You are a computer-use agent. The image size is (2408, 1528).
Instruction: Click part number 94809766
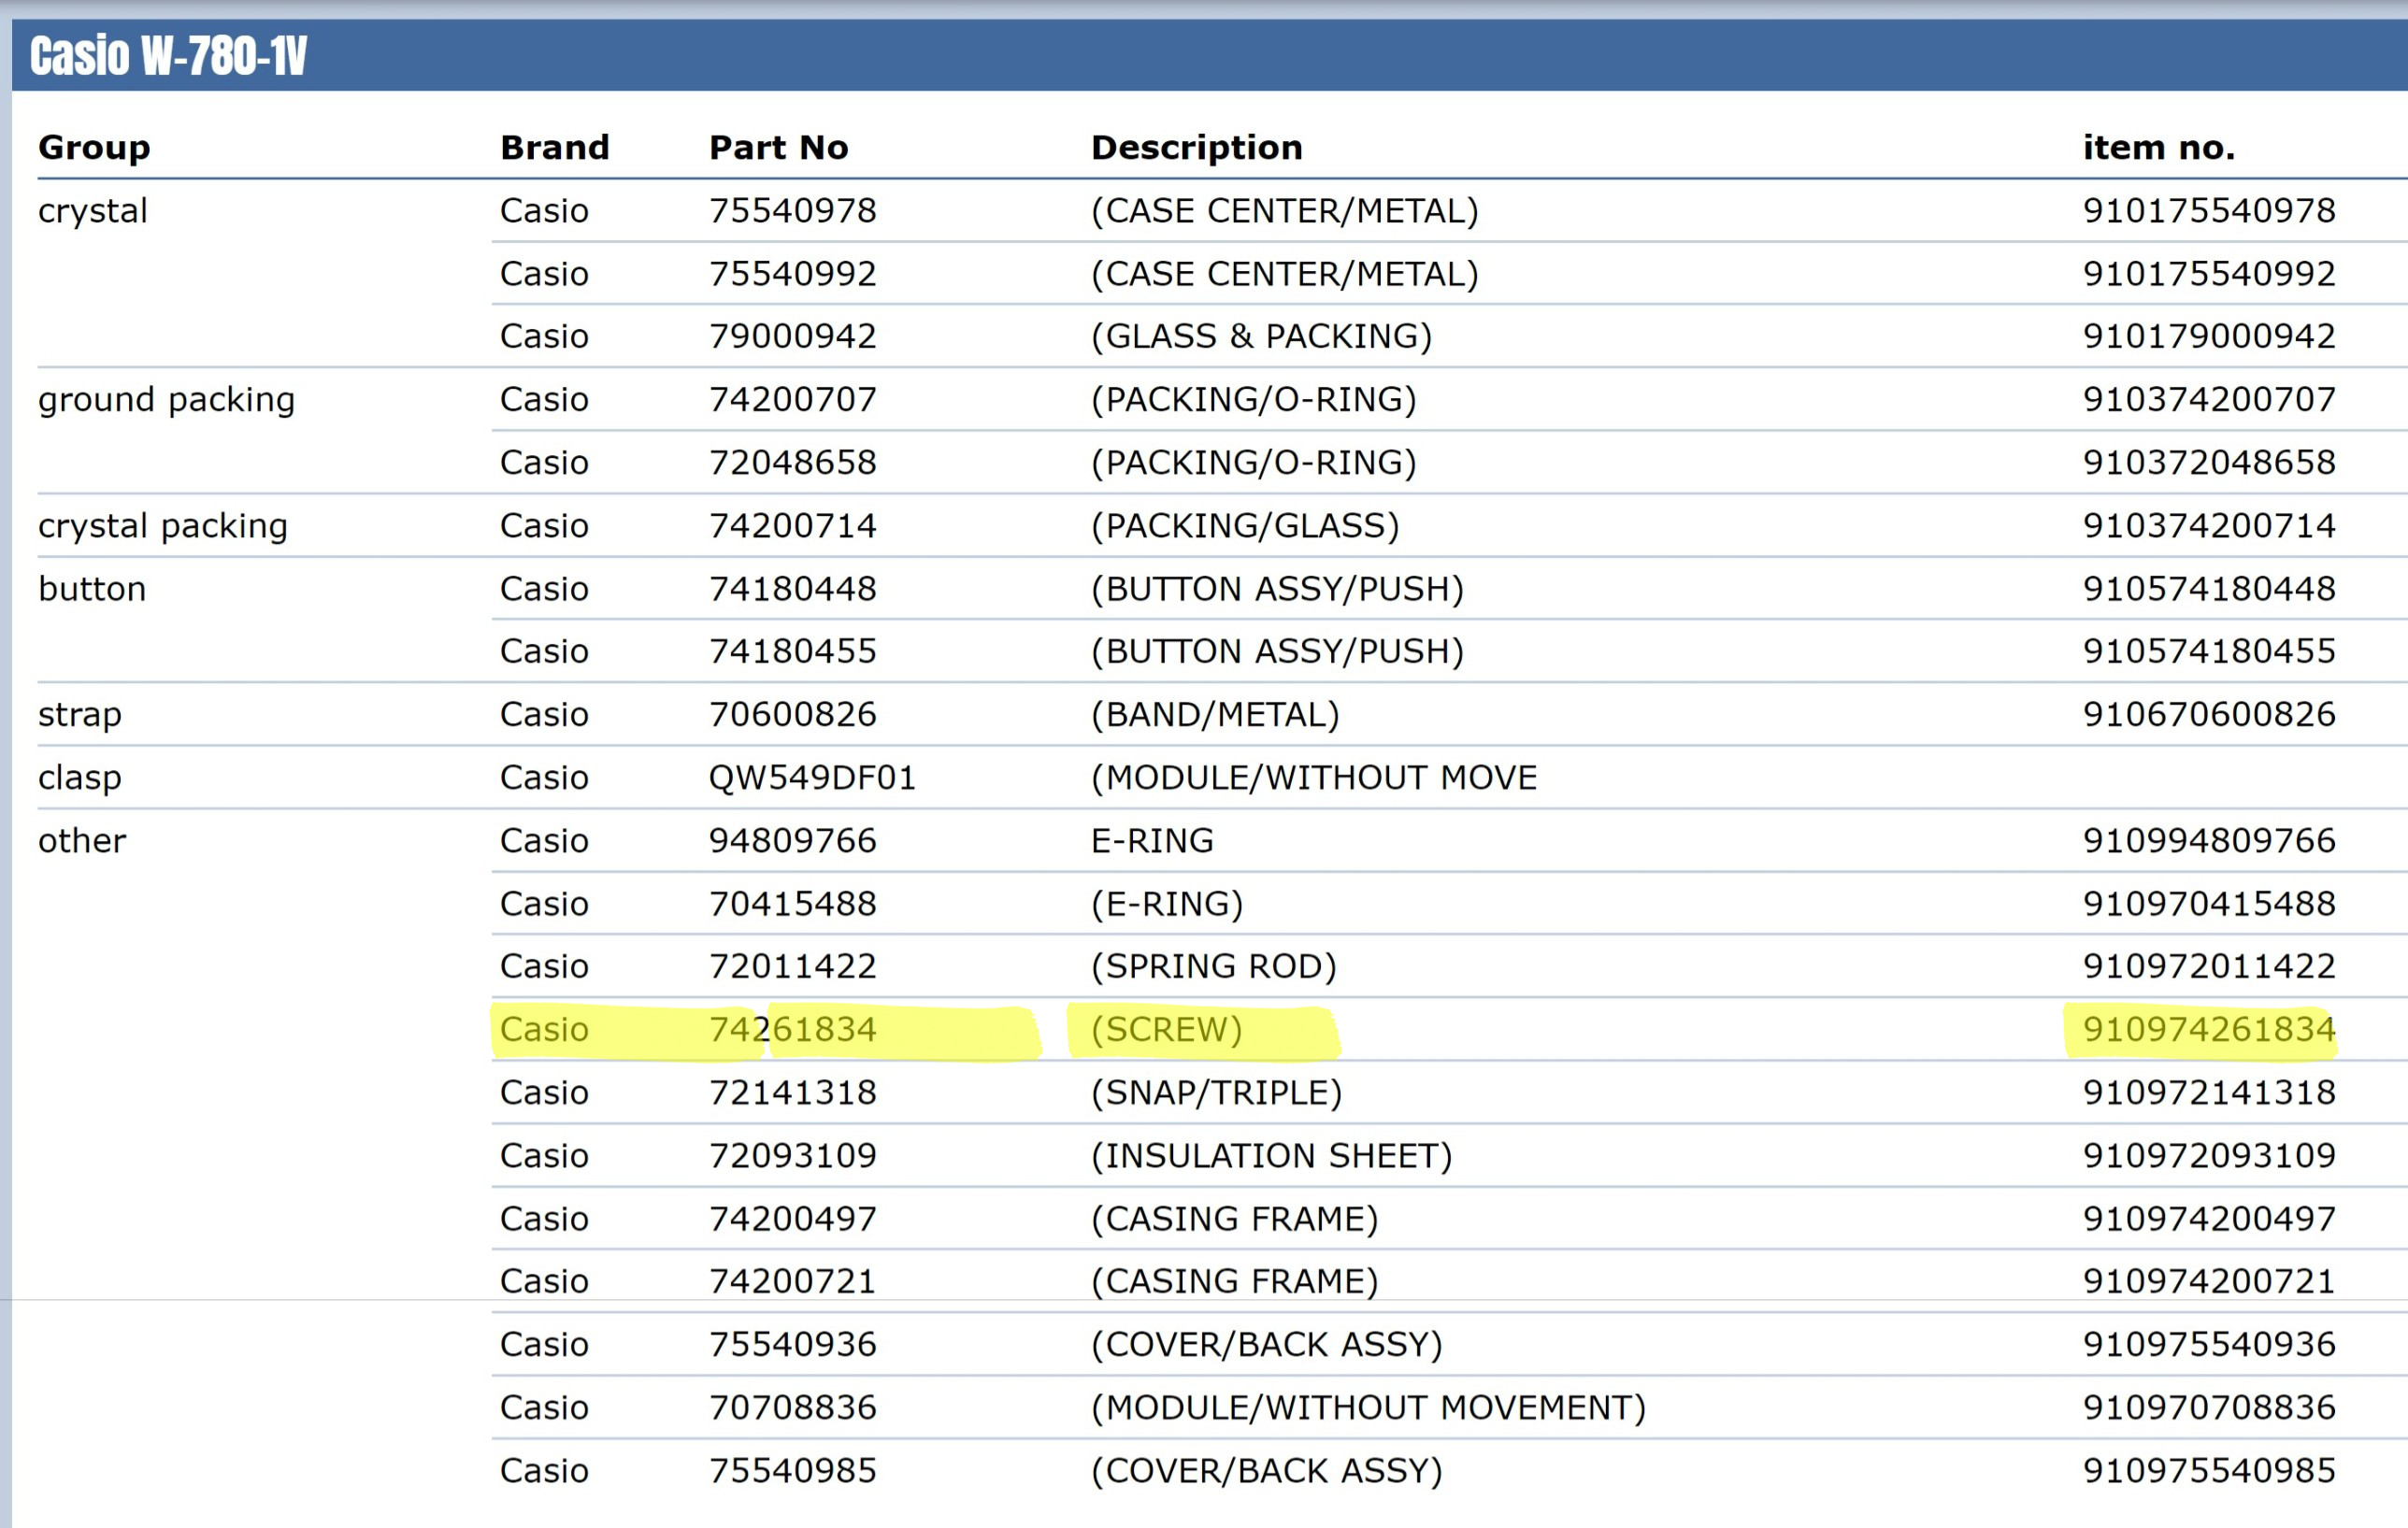point(793,841)
